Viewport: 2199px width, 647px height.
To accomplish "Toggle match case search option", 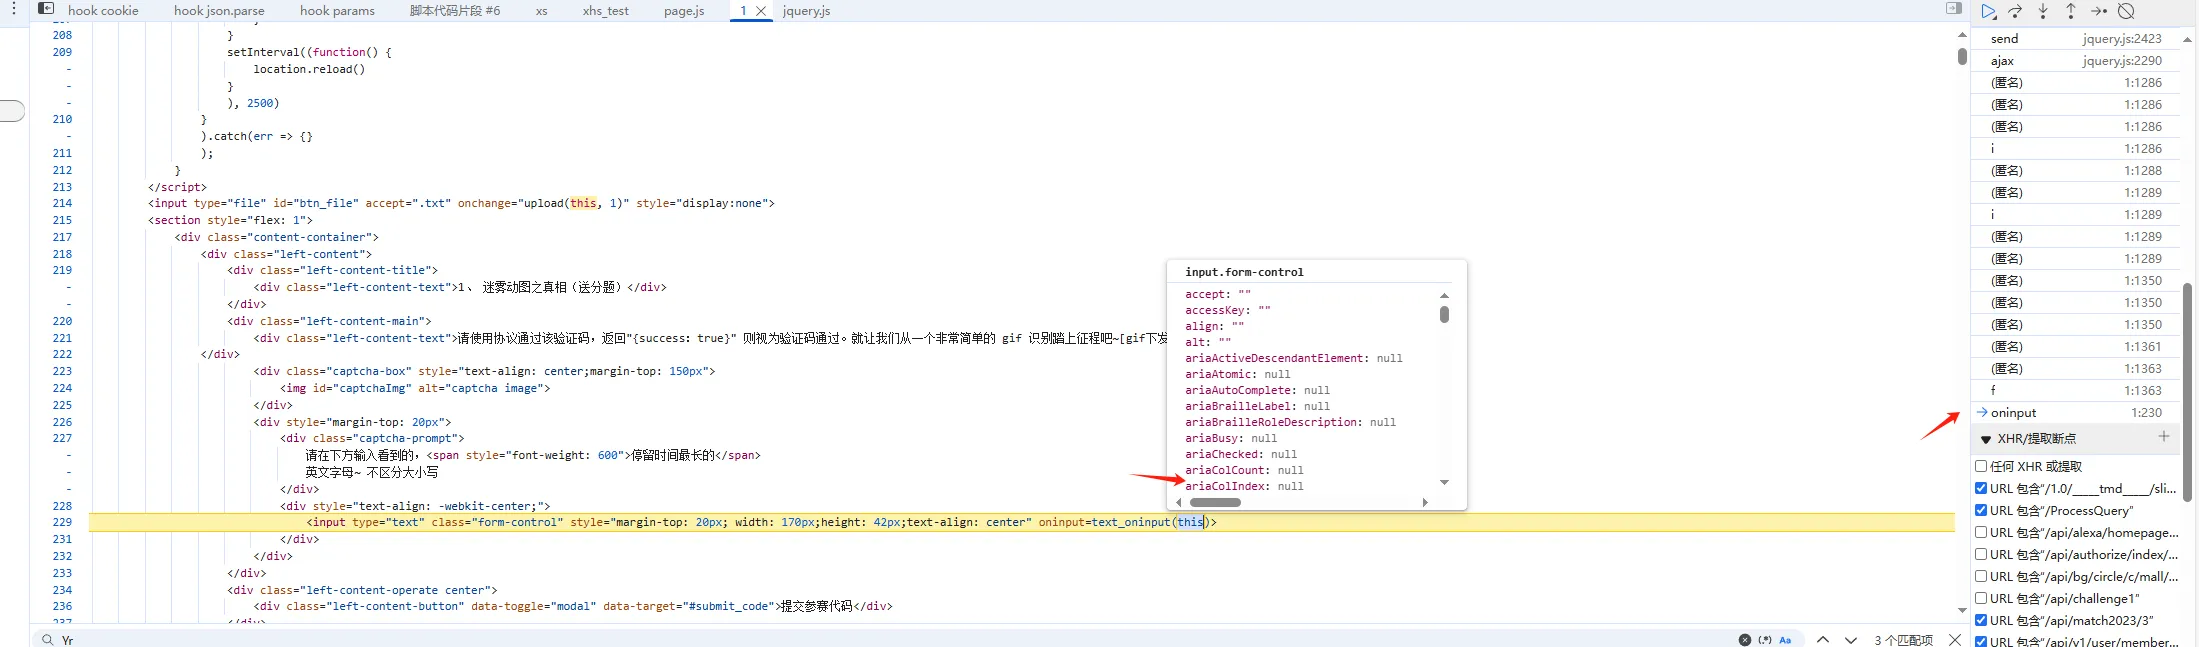I will 1786,640.
